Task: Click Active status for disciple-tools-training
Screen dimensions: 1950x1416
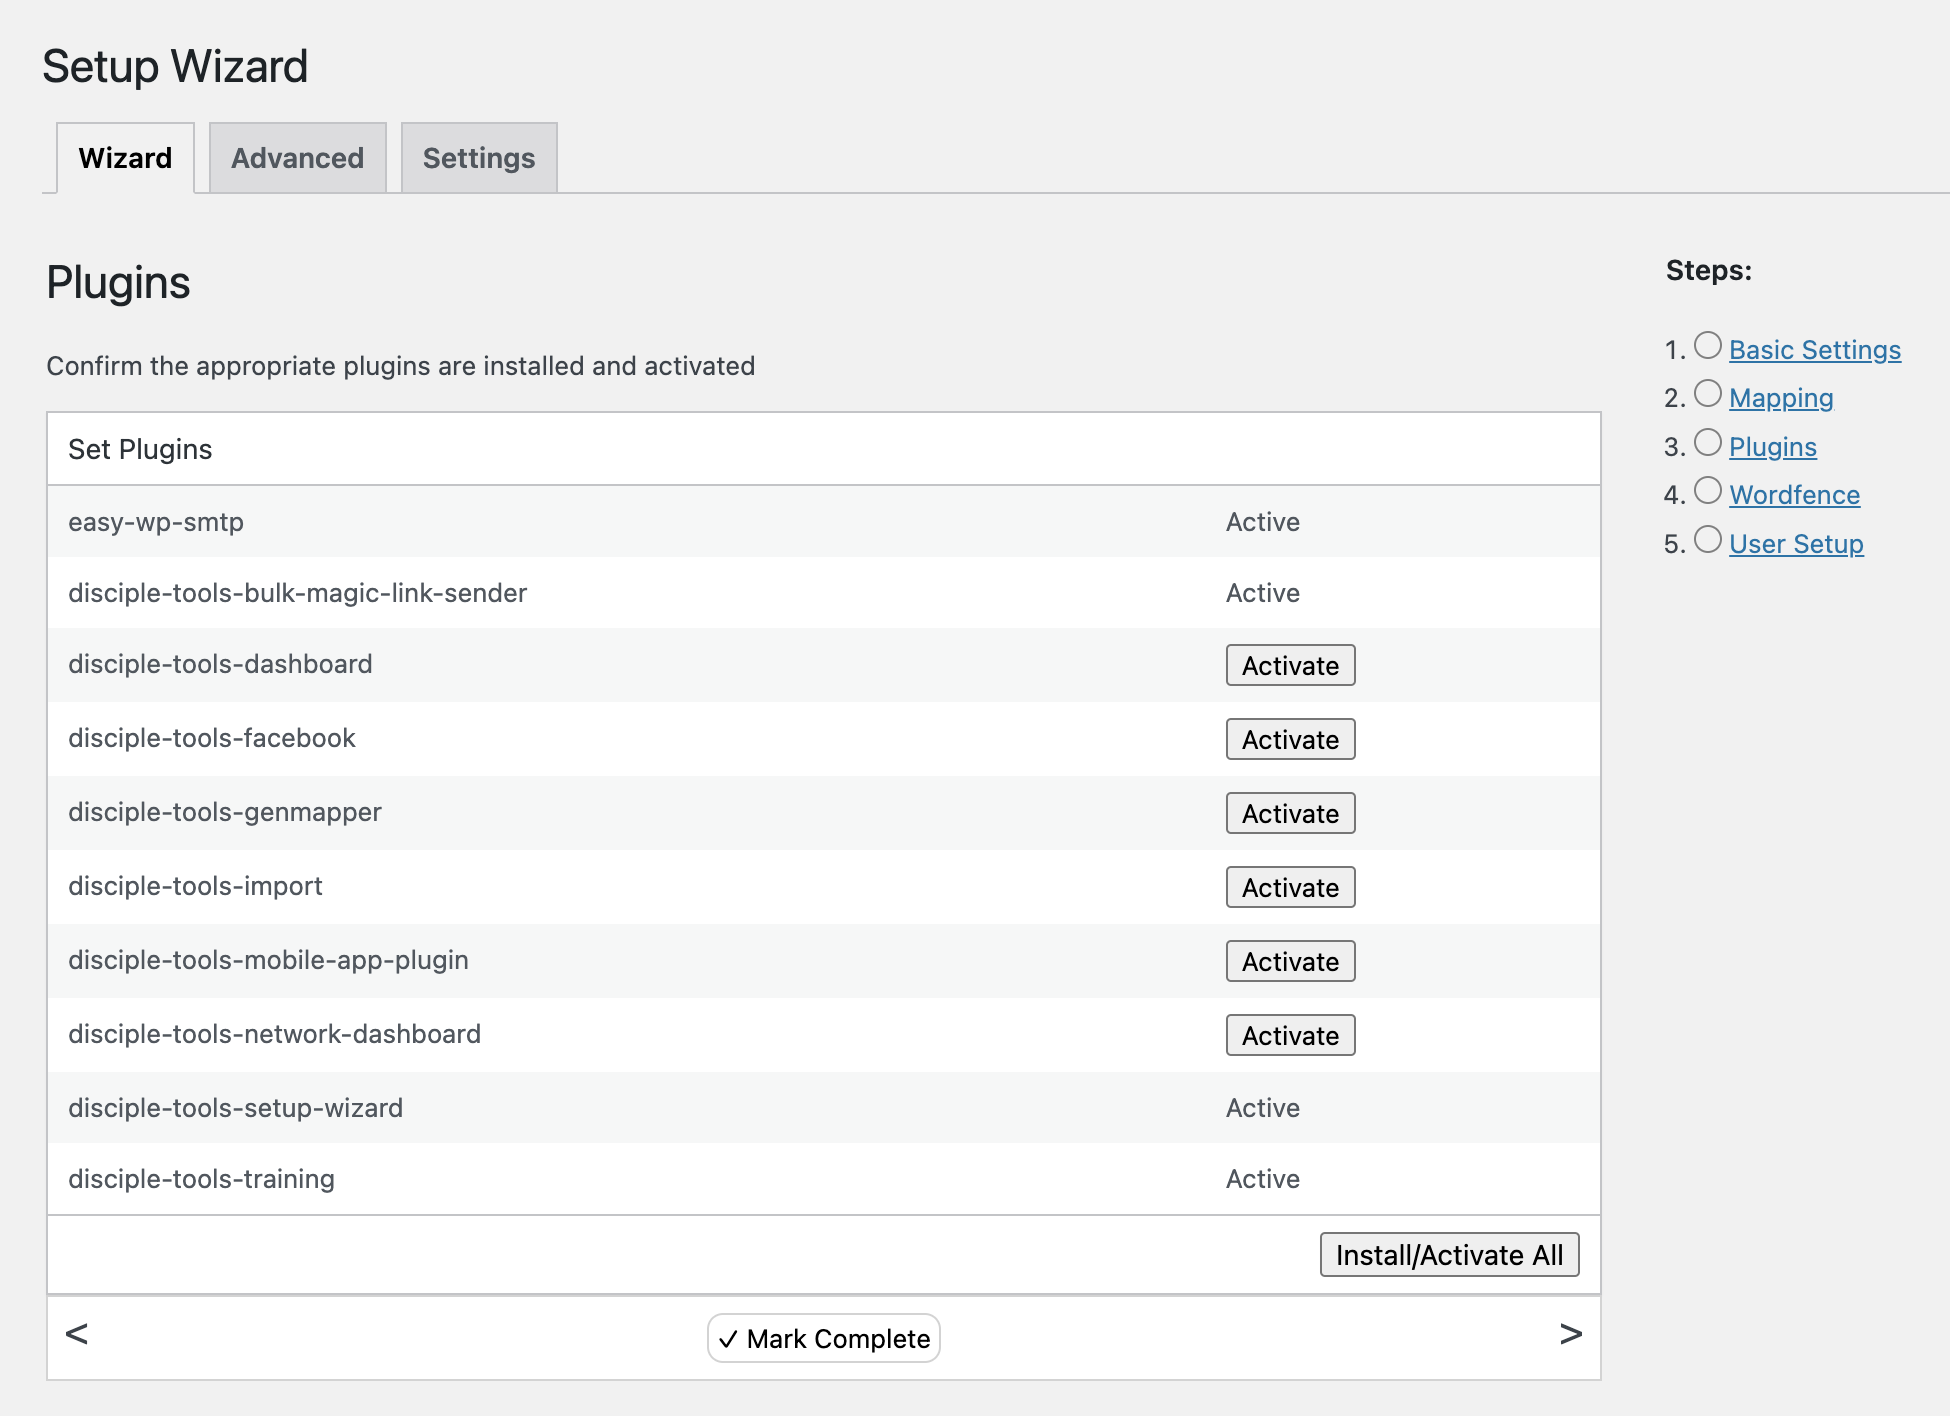Action: pyautogui.click(x=1263, y=1179)
